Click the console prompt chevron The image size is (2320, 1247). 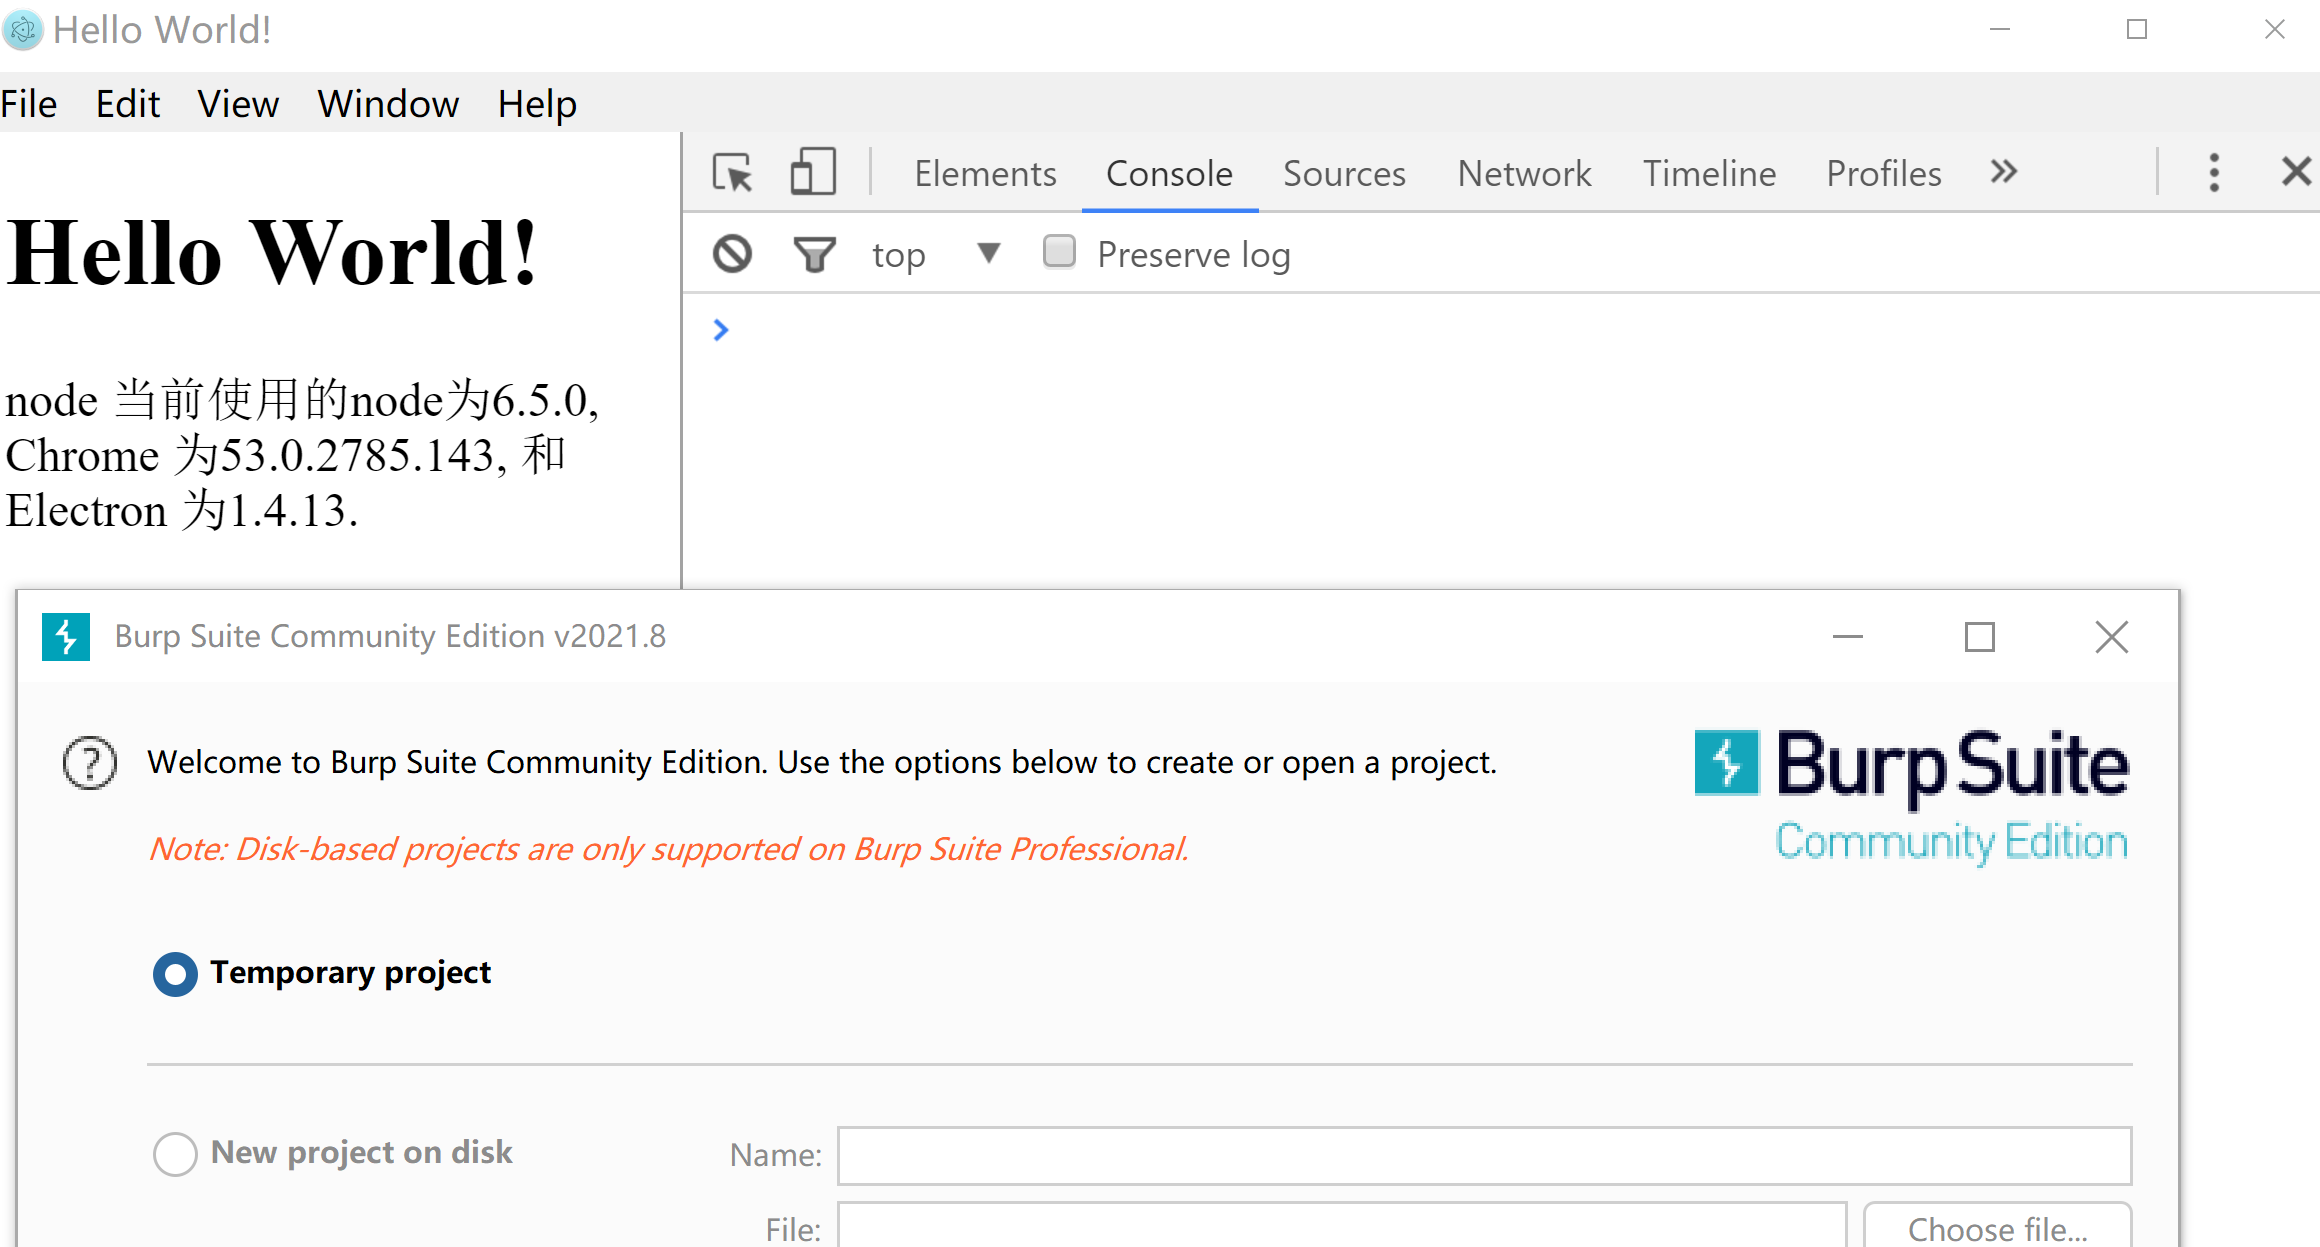(x=721, y=330)
